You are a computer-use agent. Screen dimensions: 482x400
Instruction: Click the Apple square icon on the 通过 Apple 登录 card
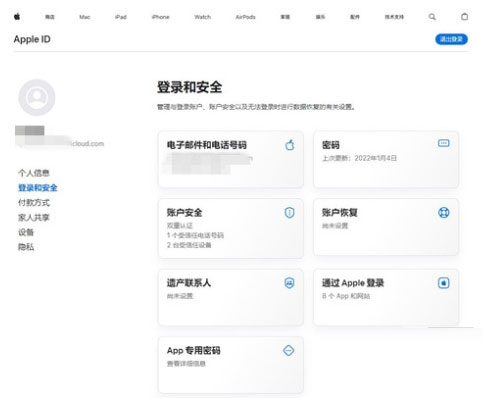pos(444,283)
